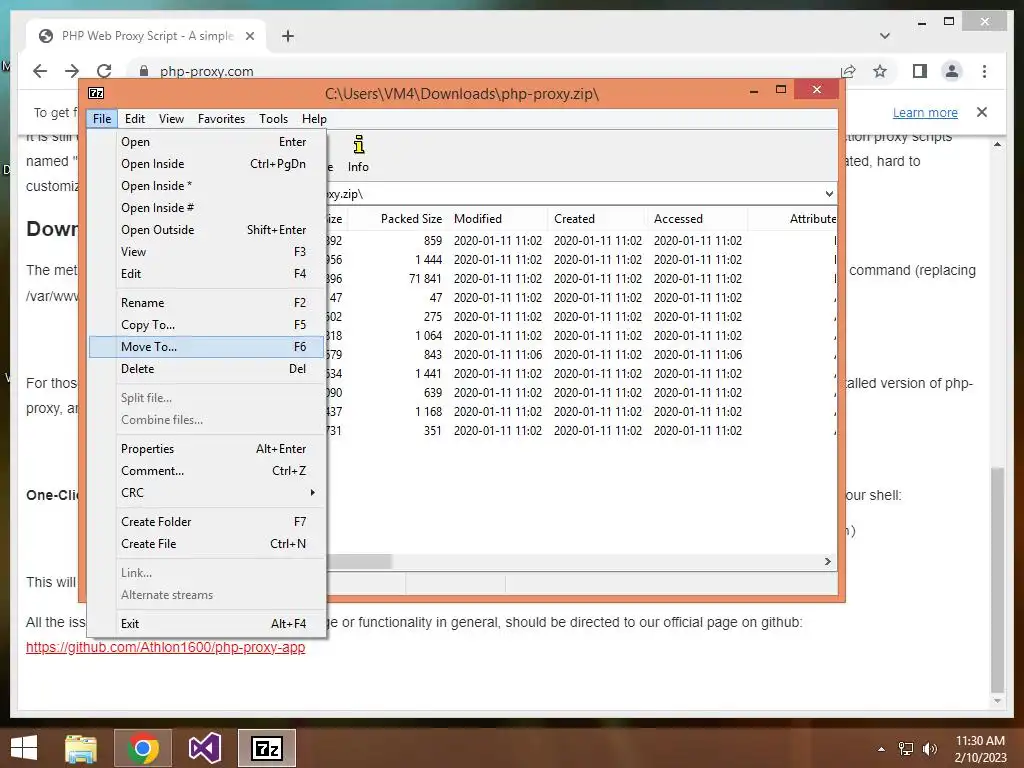Open Visual Studio from the taskbar

coord(204,748)
